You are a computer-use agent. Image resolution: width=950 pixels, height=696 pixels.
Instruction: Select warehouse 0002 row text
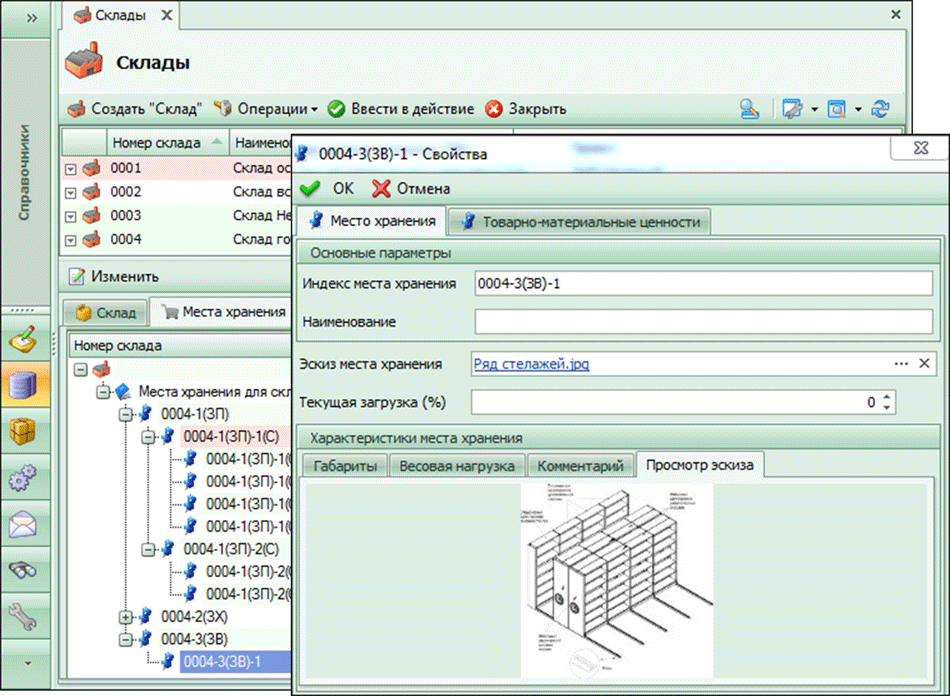[x=126, y=192]
